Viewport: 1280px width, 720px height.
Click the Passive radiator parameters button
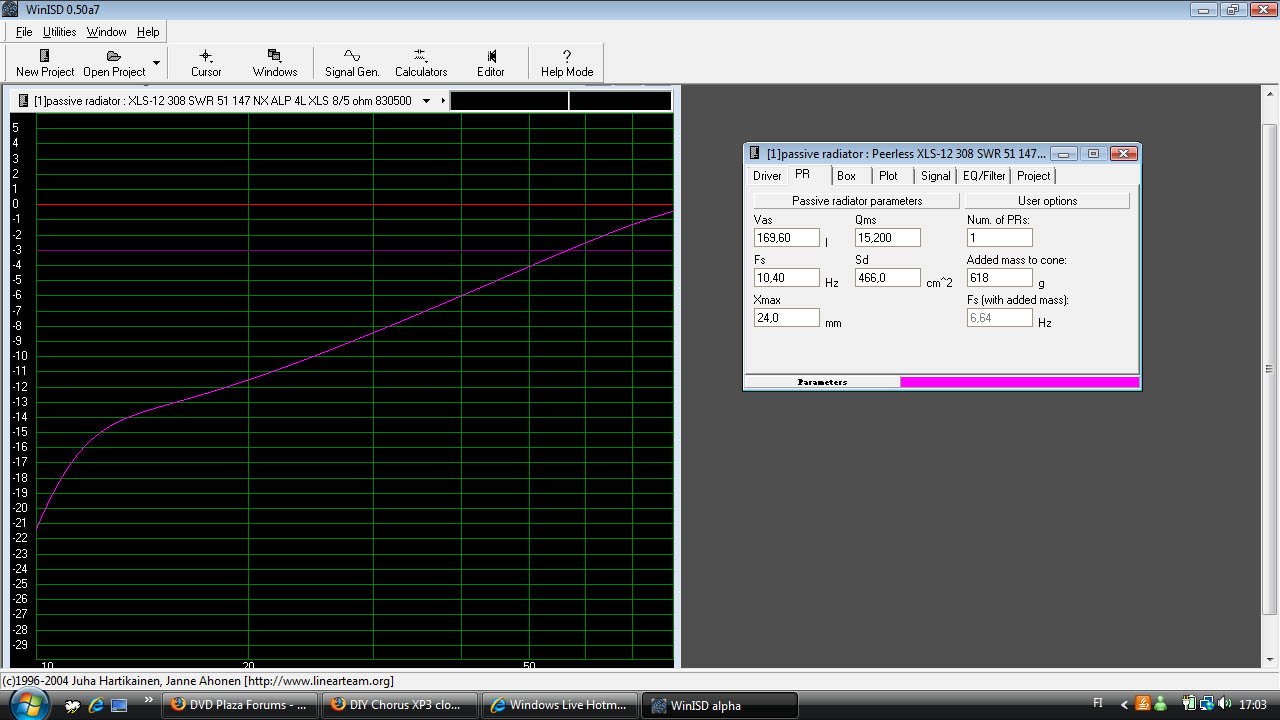pos(857,201)
